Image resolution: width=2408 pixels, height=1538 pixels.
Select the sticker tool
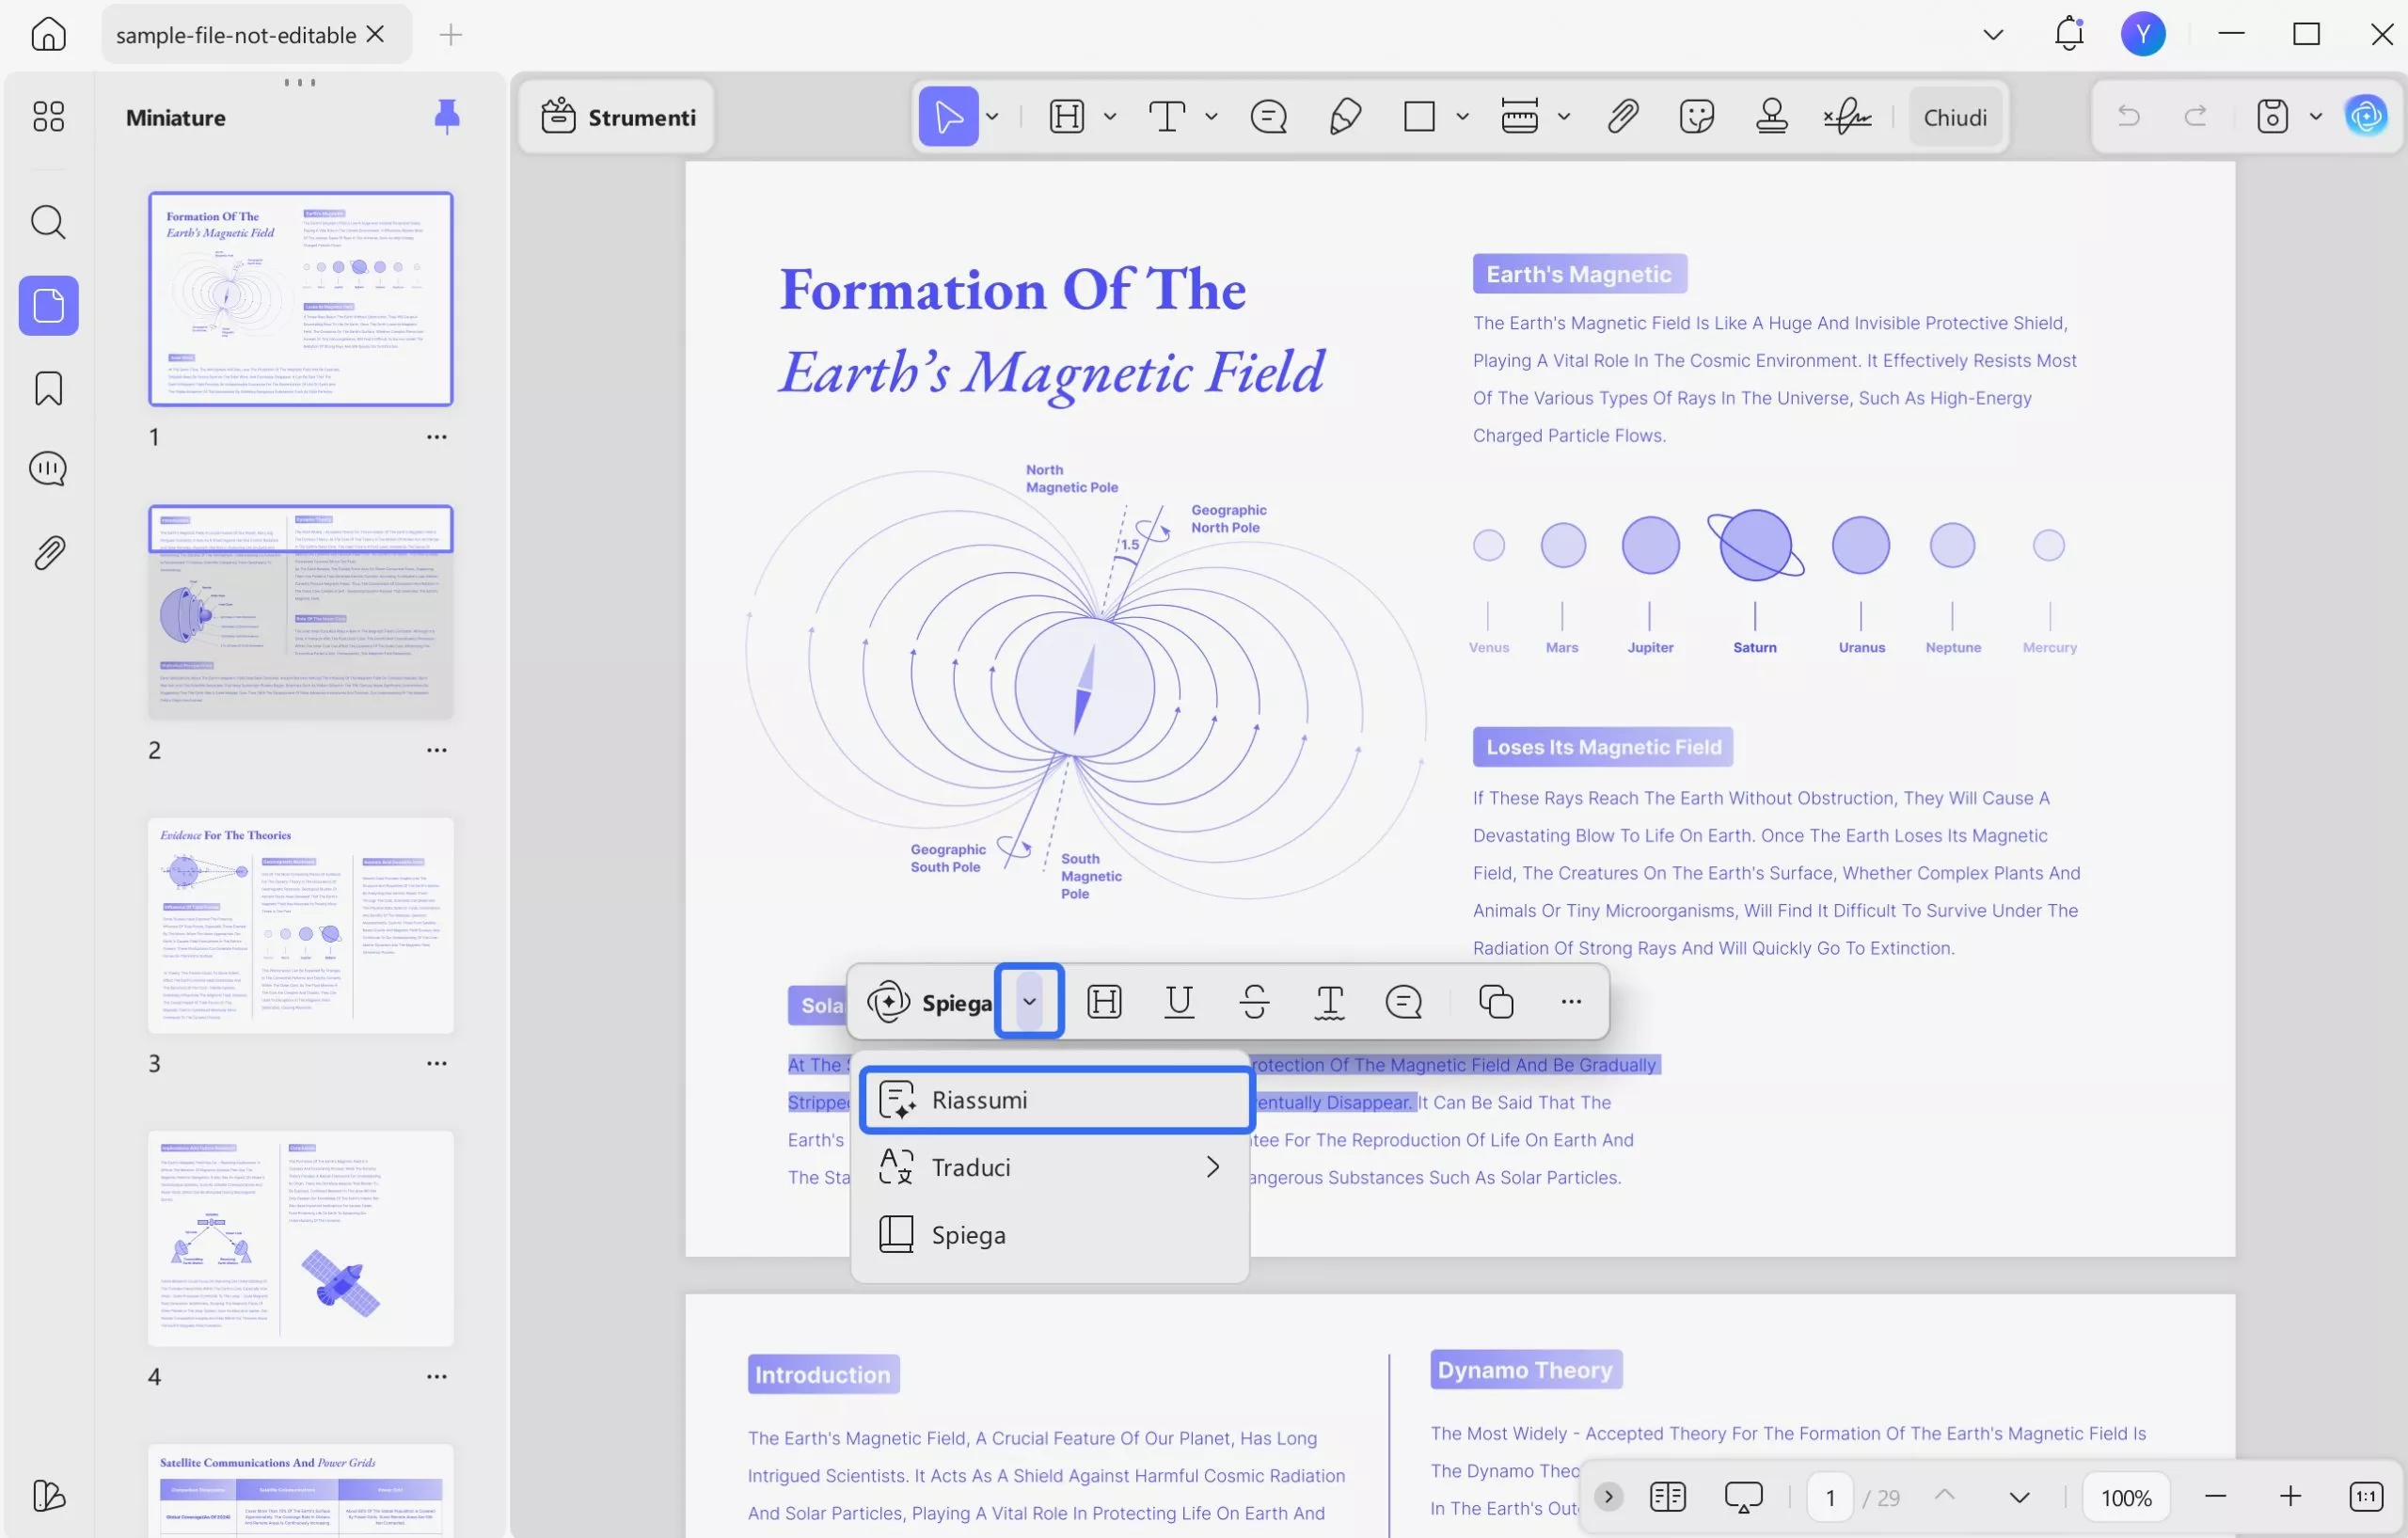[x=1697, y=117]
